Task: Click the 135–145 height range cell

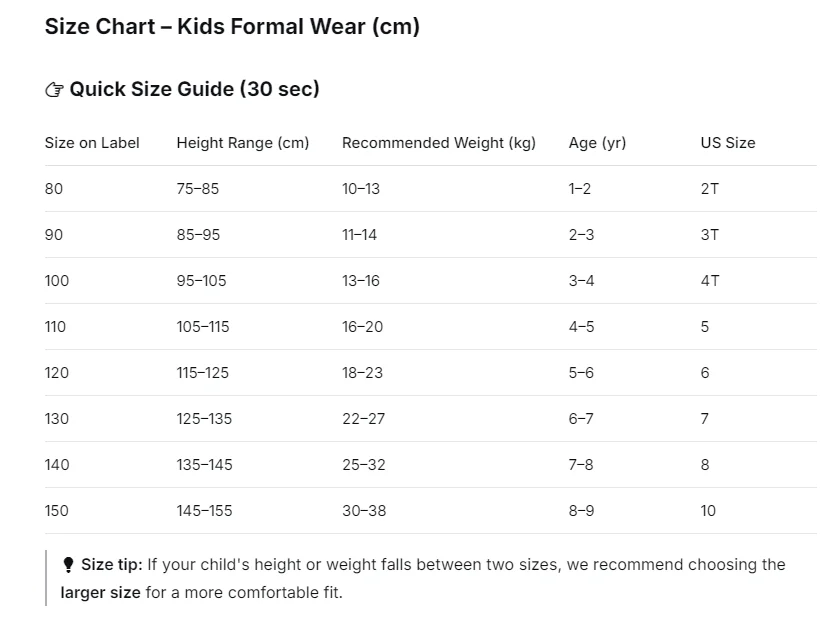Action: click(204, 465)
